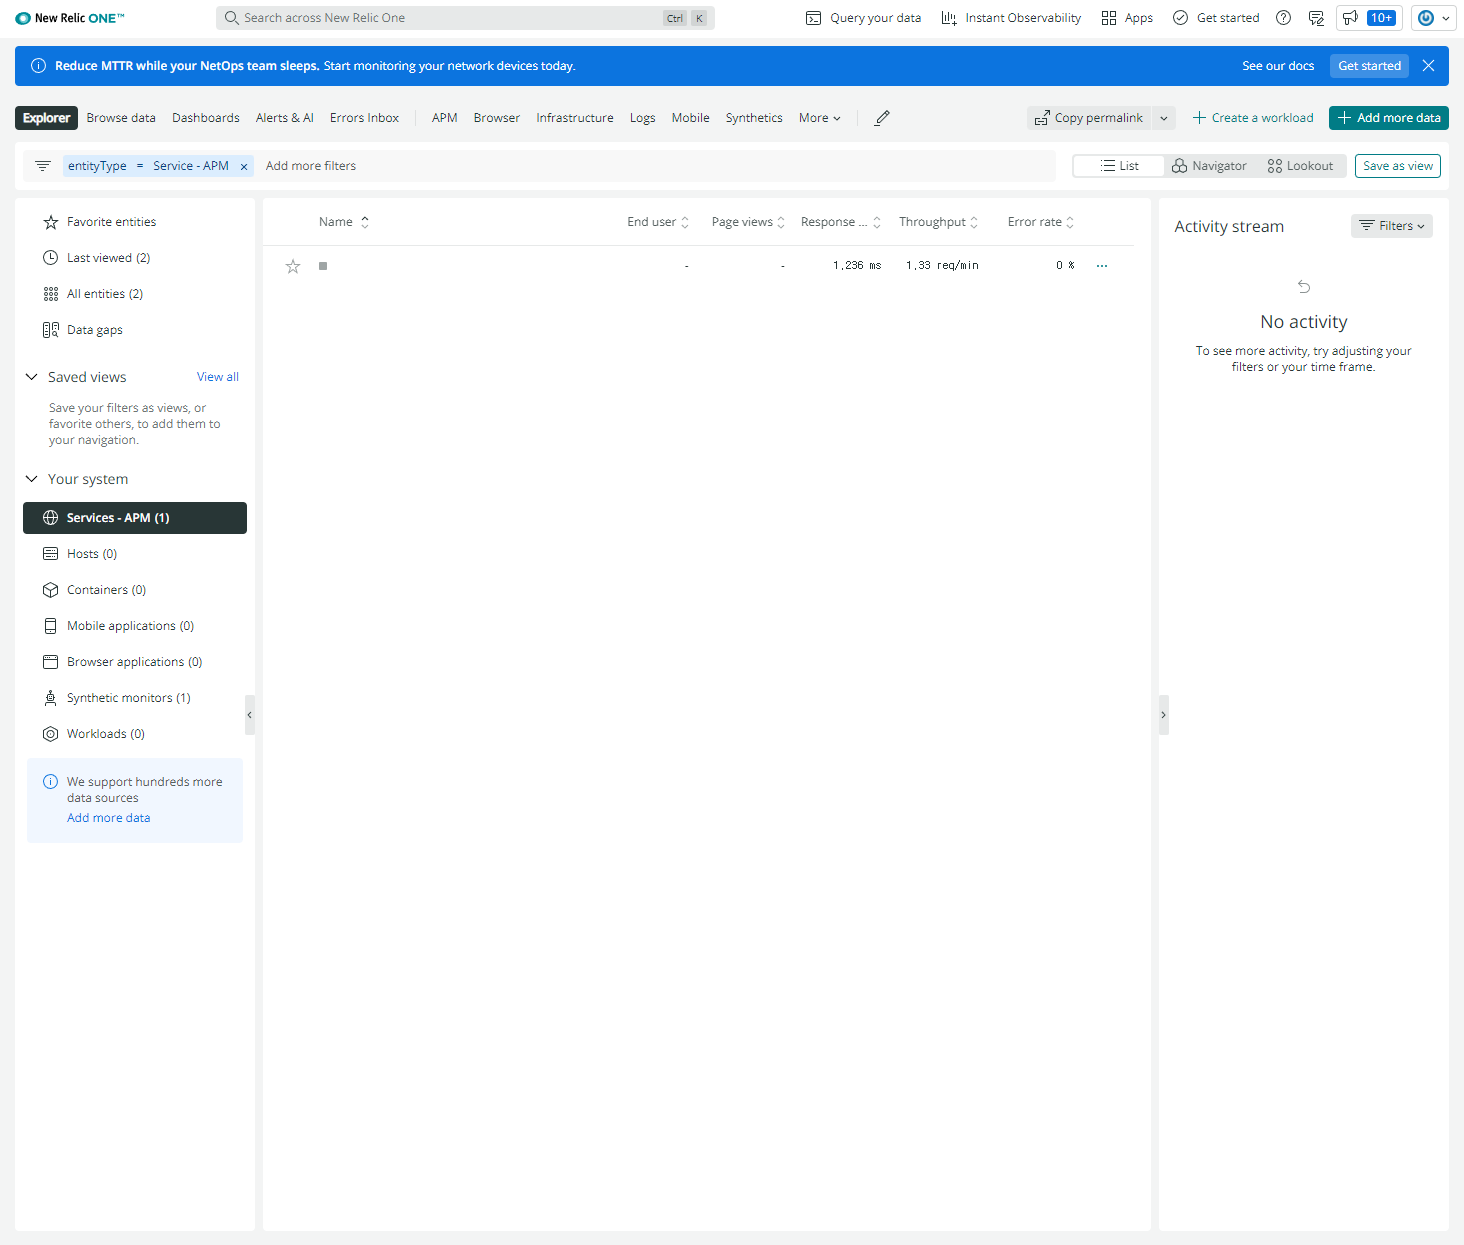Open Dashboards tab
This screenshot has height=1245, width=1464.
click(x=206, y=118)
